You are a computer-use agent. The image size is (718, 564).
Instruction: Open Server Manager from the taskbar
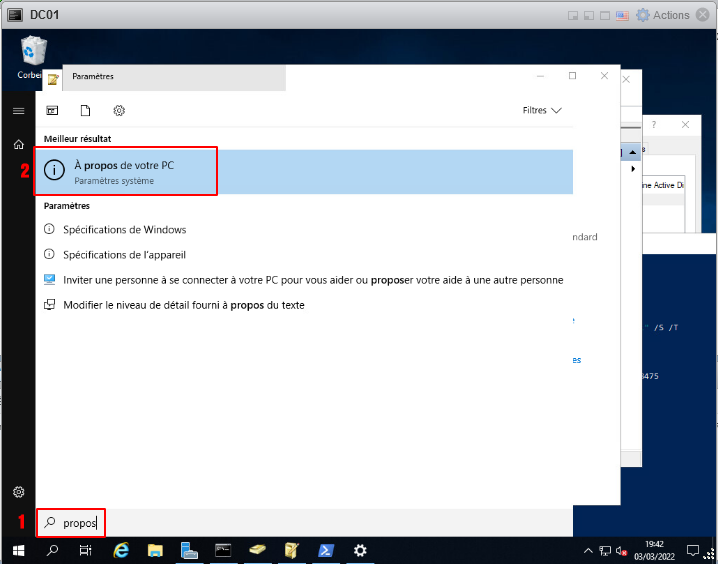[190, 550]
